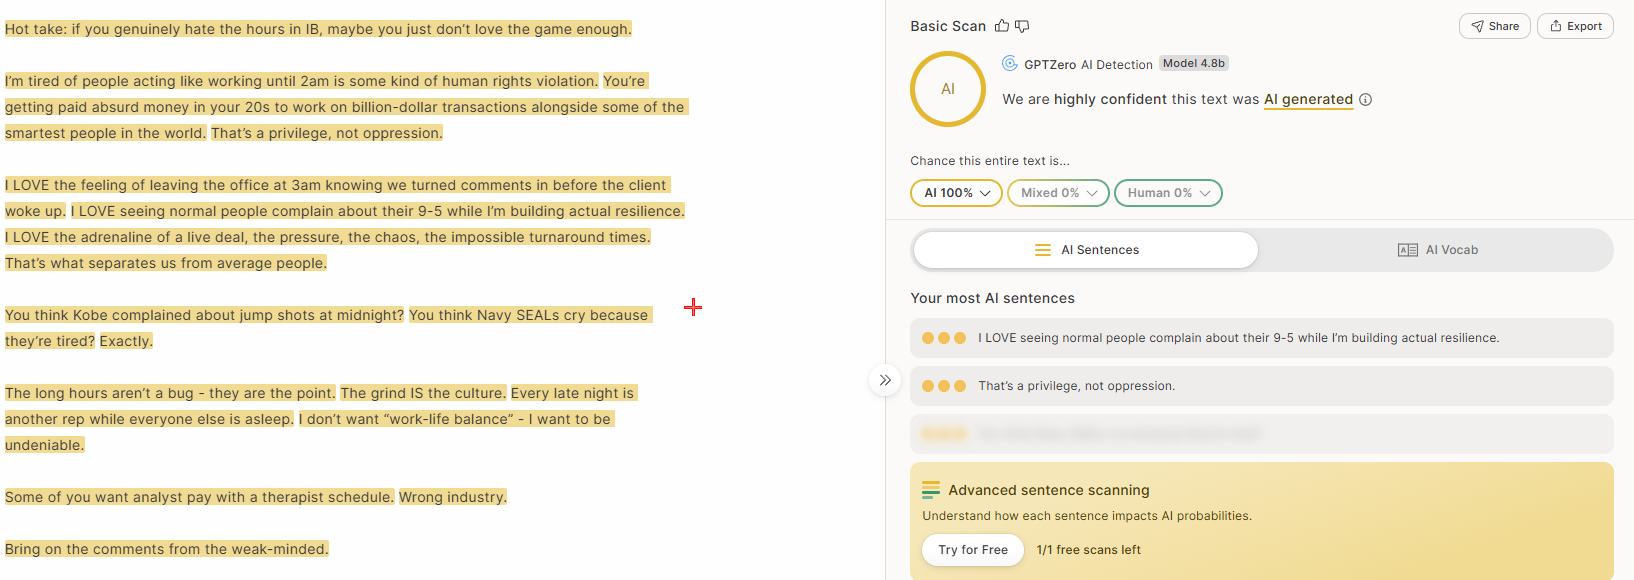
Task: Open the Share button
Action: pos(1495,26)
